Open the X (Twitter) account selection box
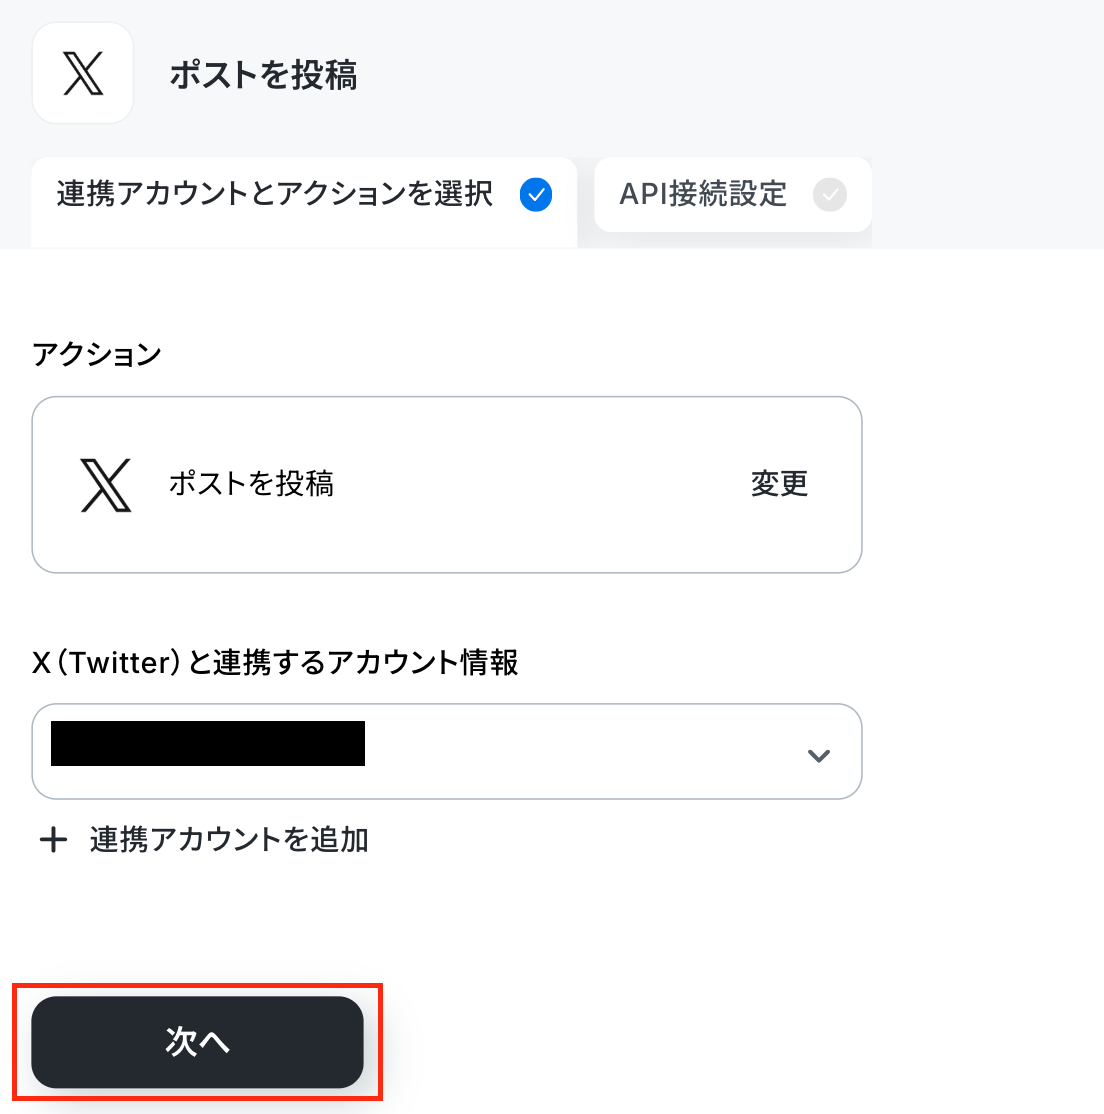The image size is (1104, 1114). click(447, 752)
